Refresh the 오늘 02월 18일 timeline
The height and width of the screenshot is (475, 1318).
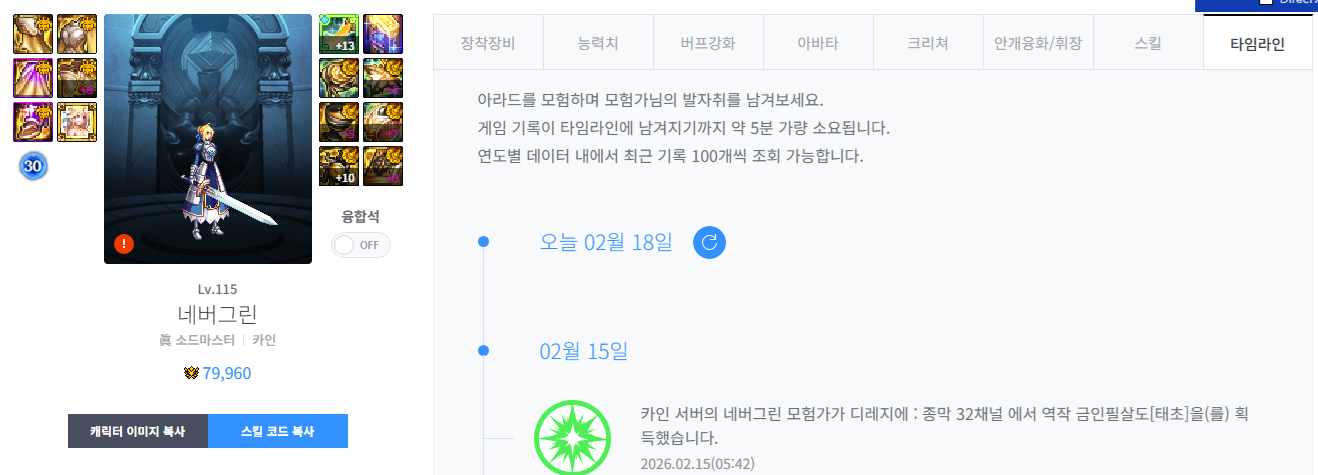pyautogui.click(x=709, y=242)
